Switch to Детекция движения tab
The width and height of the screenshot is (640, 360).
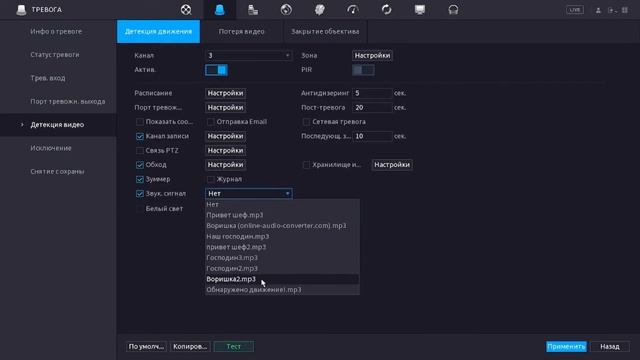pyautogui.click(x=158, y=31)
